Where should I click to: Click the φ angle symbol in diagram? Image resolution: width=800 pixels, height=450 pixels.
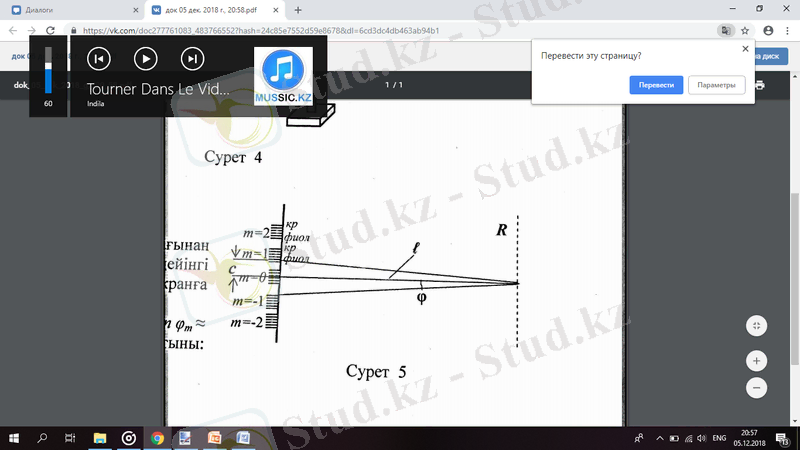pos(421,297)
